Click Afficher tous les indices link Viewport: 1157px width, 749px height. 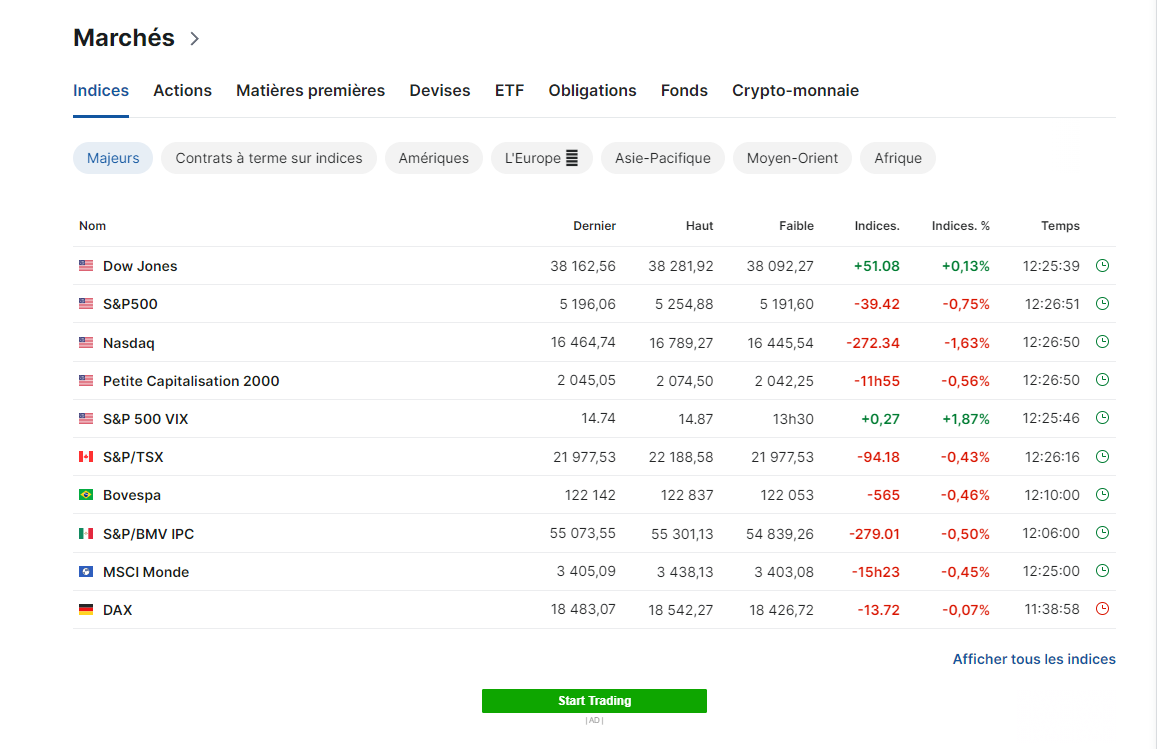point(1034,659)
